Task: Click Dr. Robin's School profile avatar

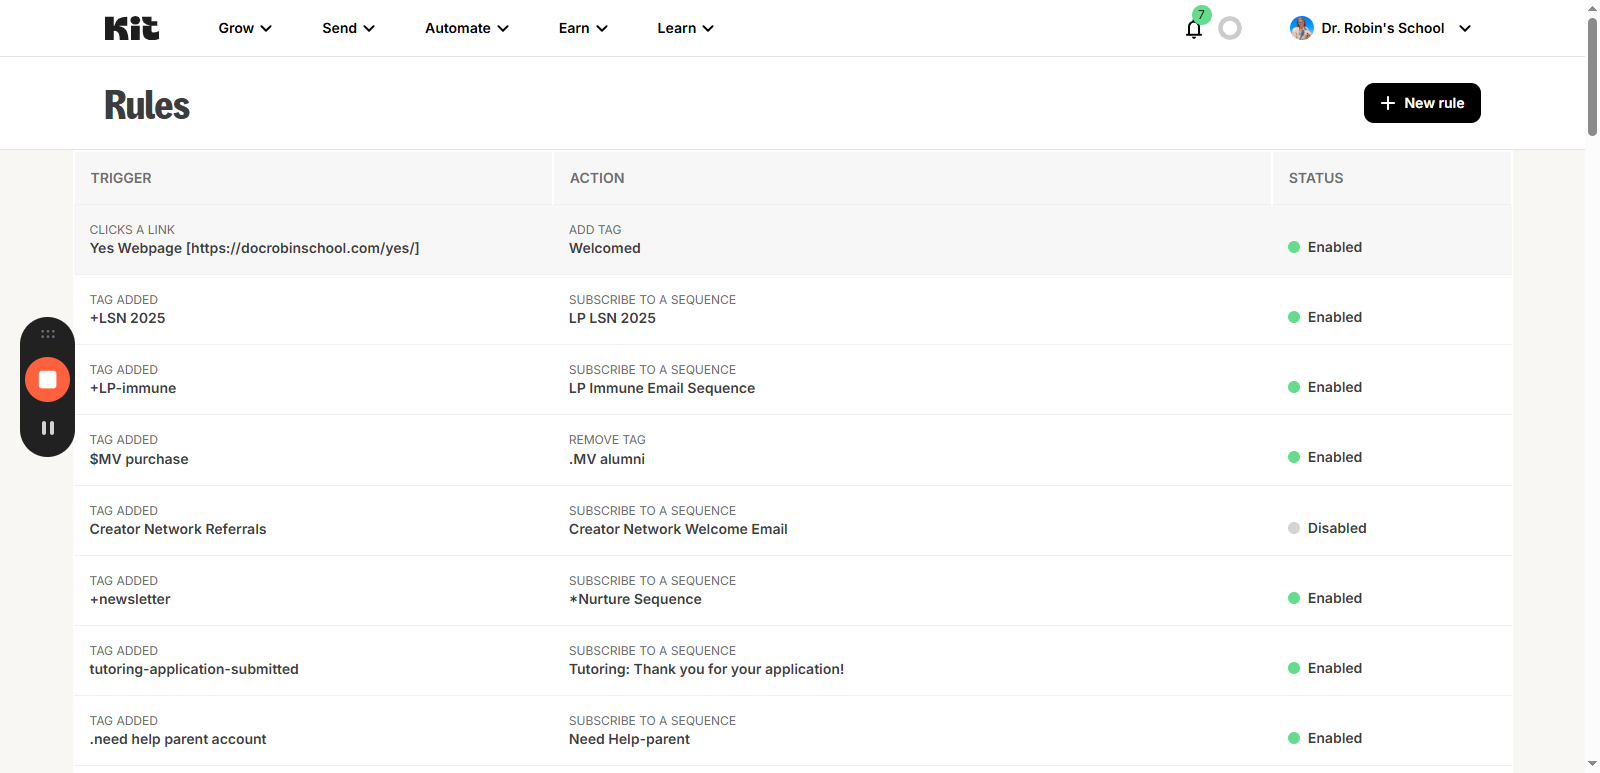Action: click(x=1301, y=28)
